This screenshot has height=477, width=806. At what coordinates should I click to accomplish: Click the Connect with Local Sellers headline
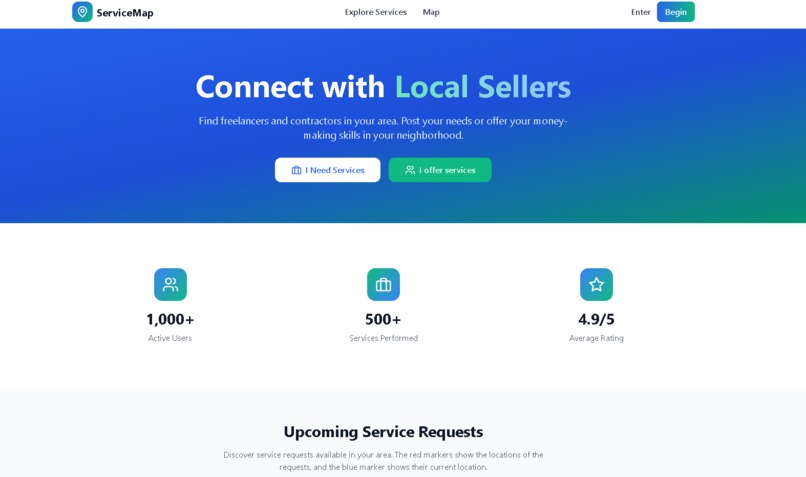pyautogui.click(x=383, y=86)
